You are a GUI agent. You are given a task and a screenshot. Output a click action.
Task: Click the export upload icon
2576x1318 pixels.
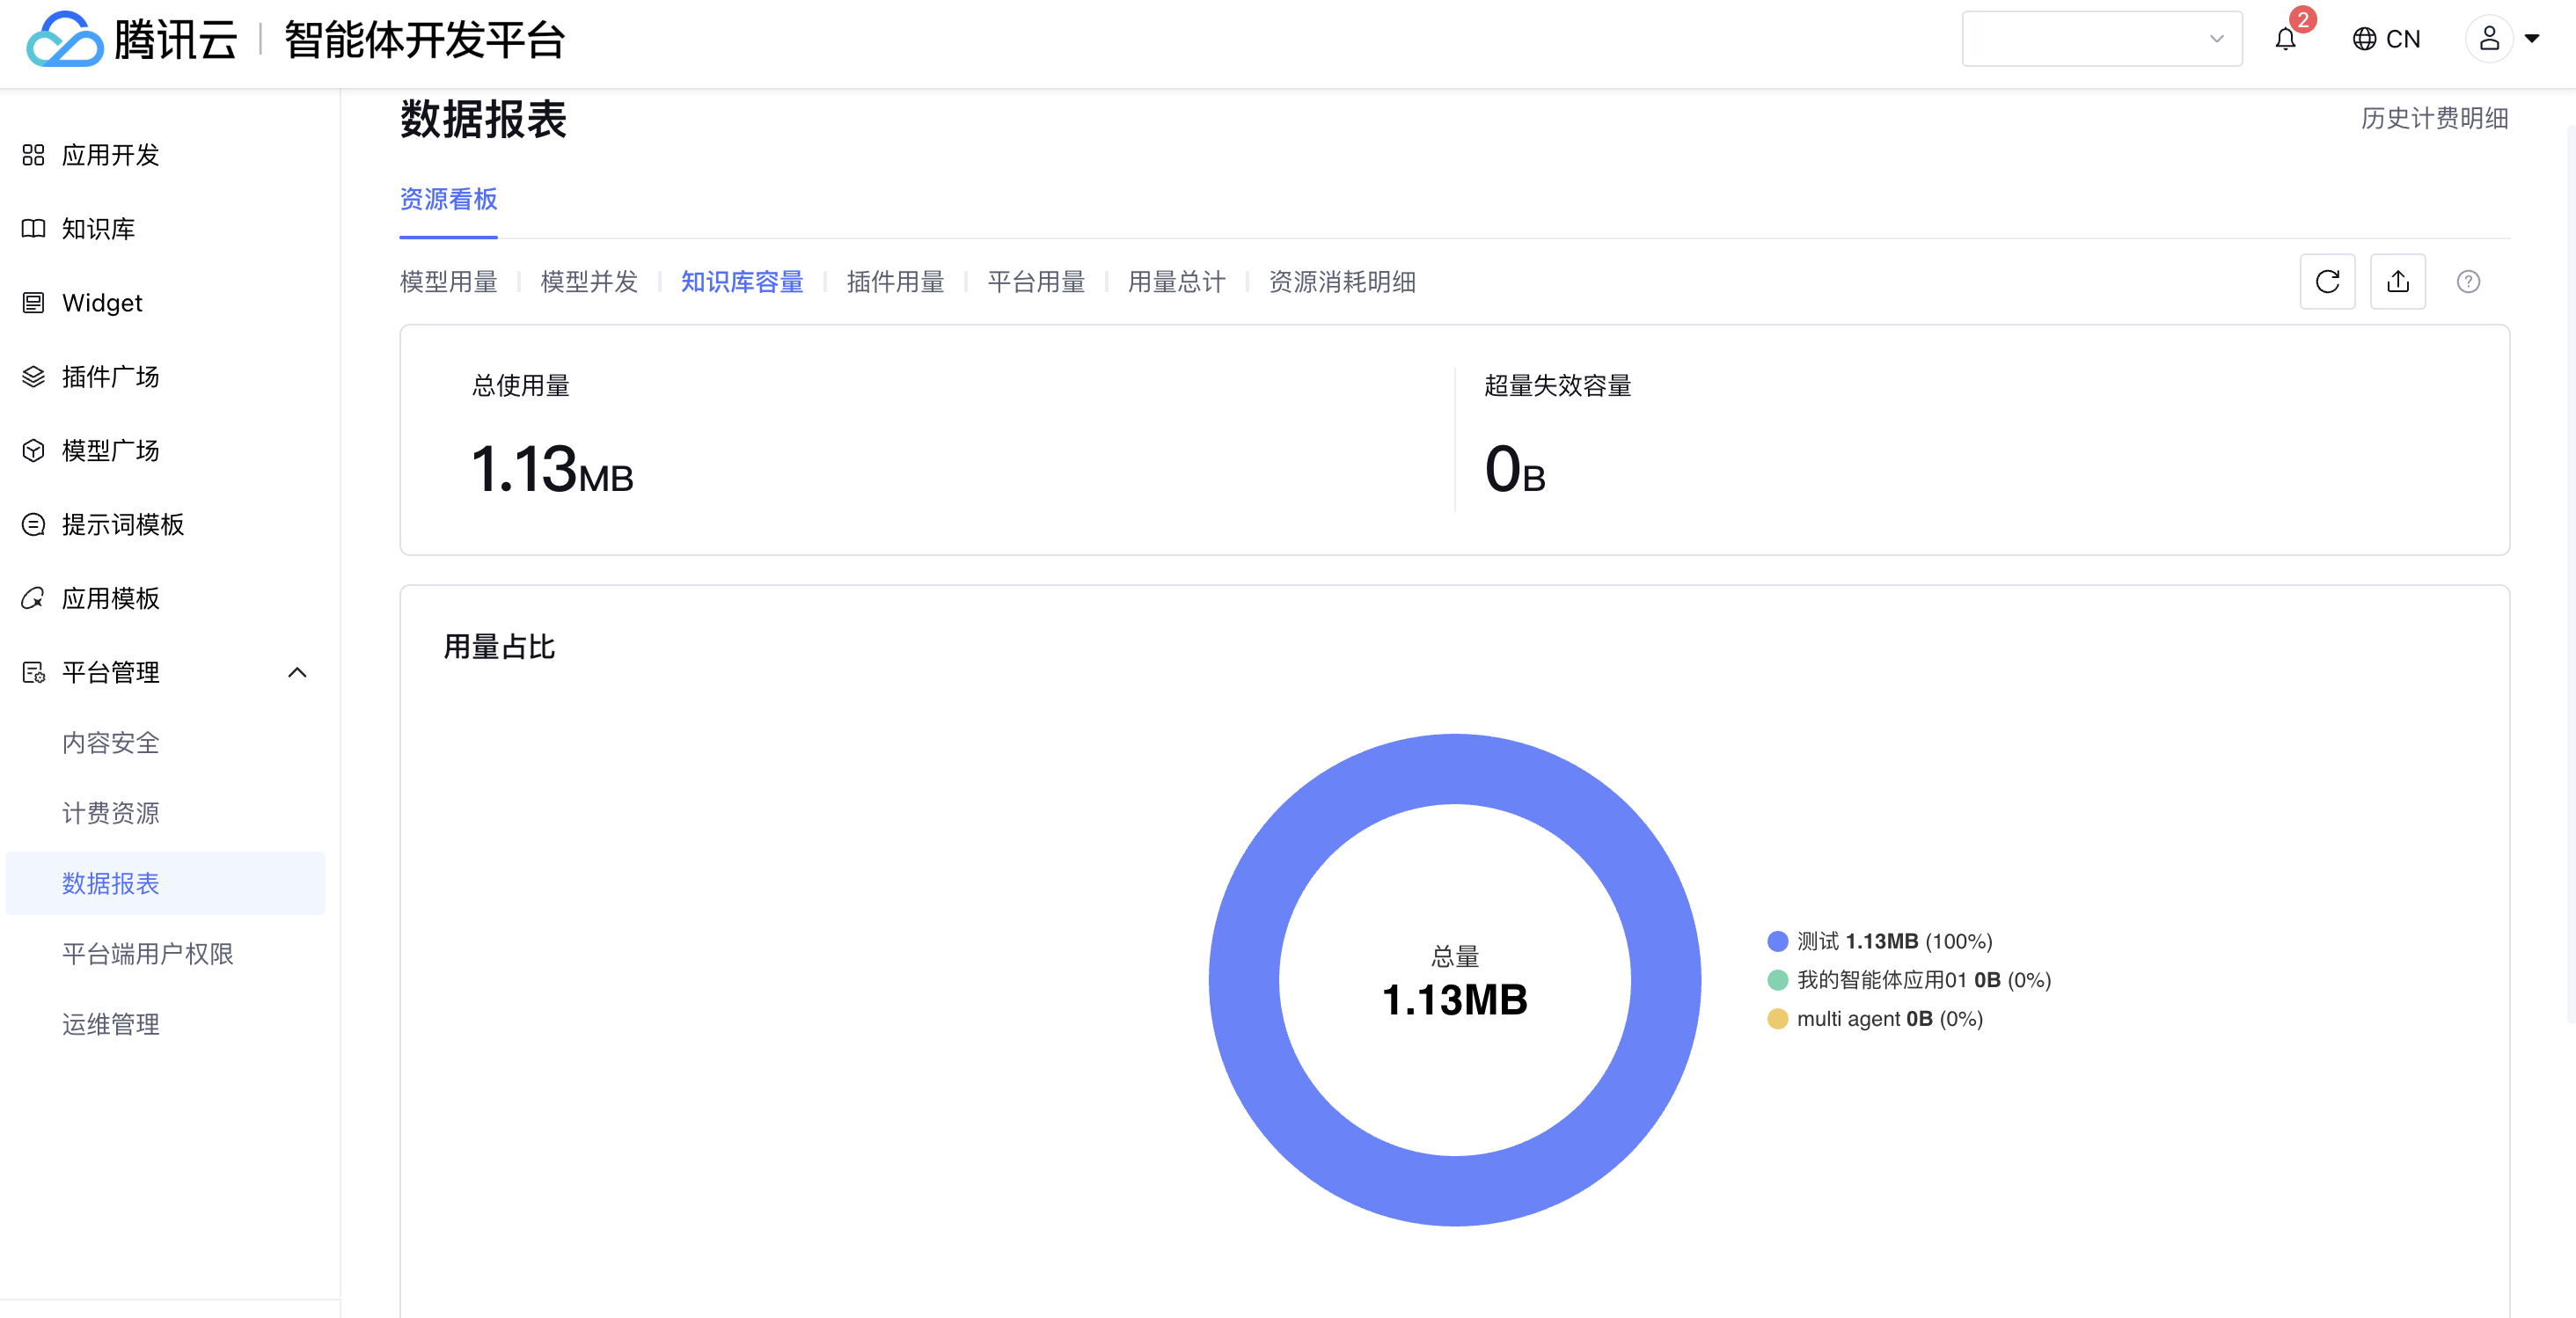pyautogui.click(x=2397, y=282)
